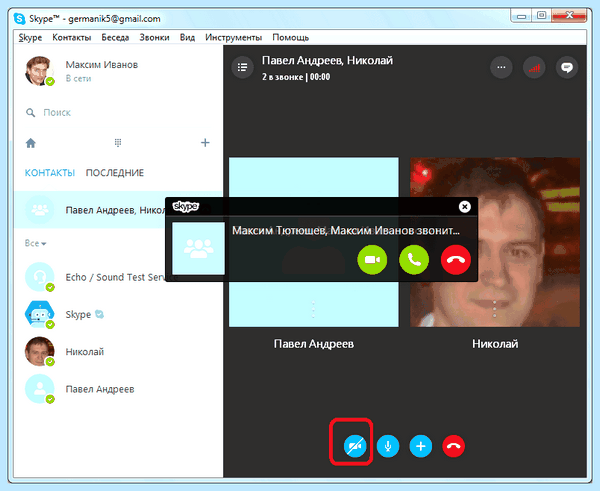Select the Skype bot contact
The image size is (600, 491).
tap(118, 314)
